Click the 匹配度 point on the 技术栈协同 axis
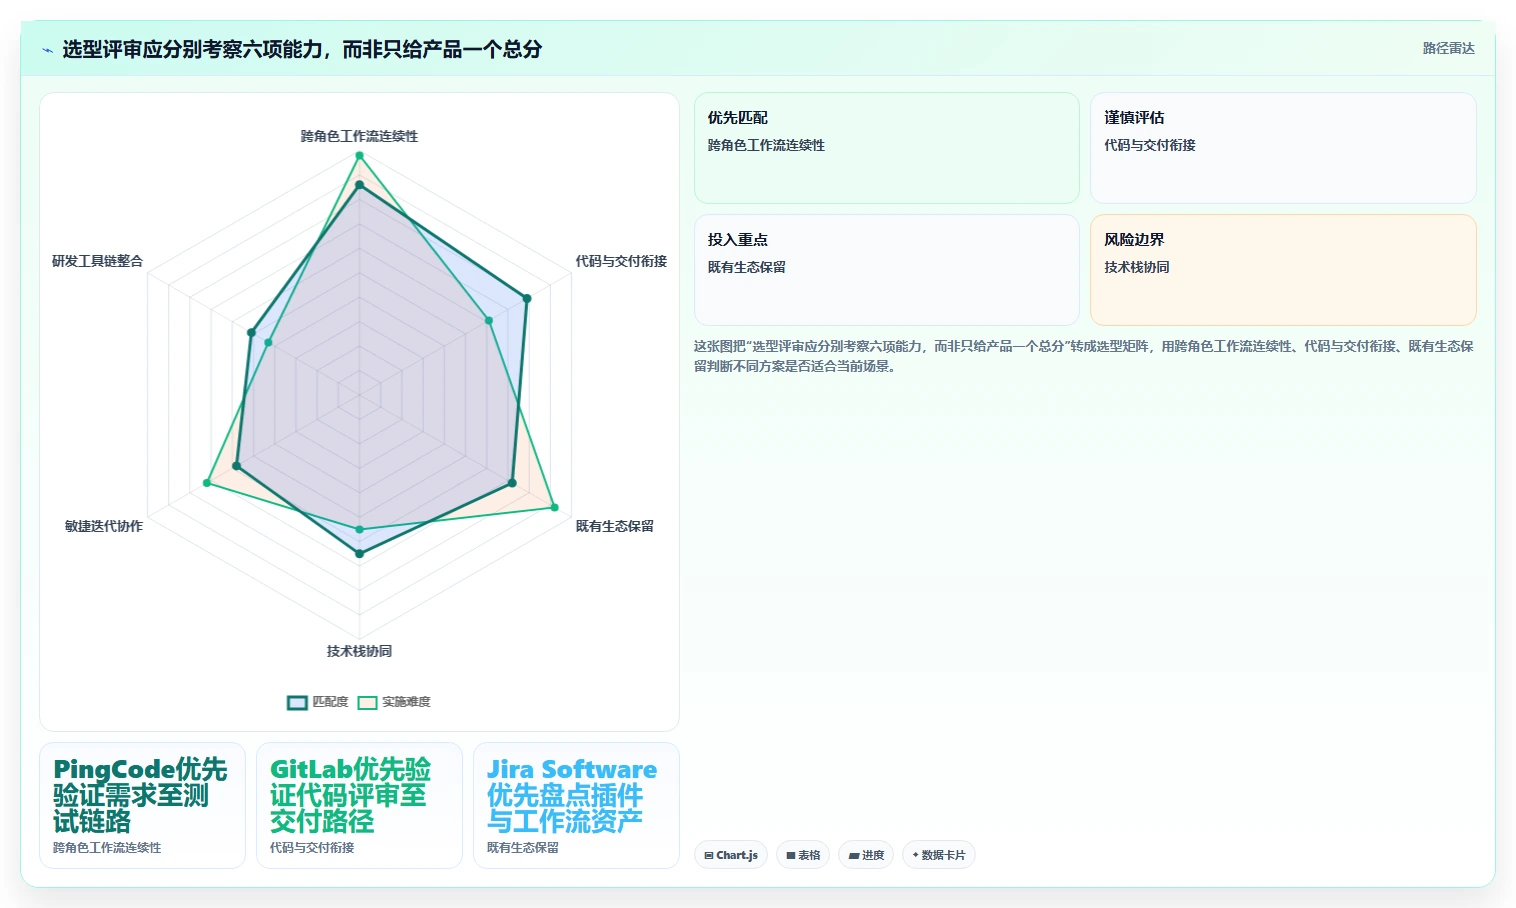 (x=359, y=553)
